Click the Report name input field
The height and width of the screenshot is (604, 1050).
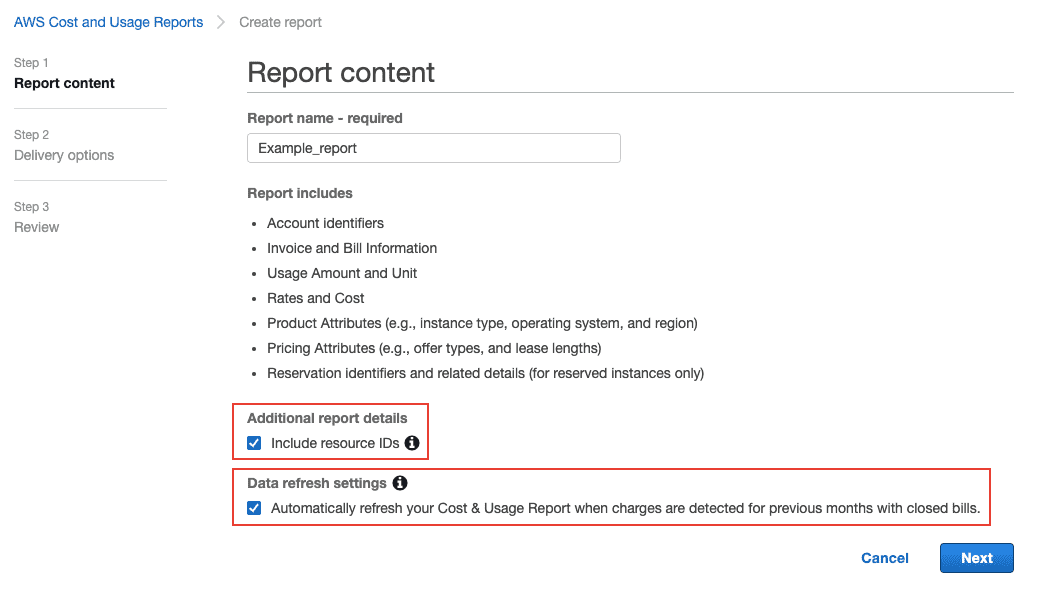433,148
